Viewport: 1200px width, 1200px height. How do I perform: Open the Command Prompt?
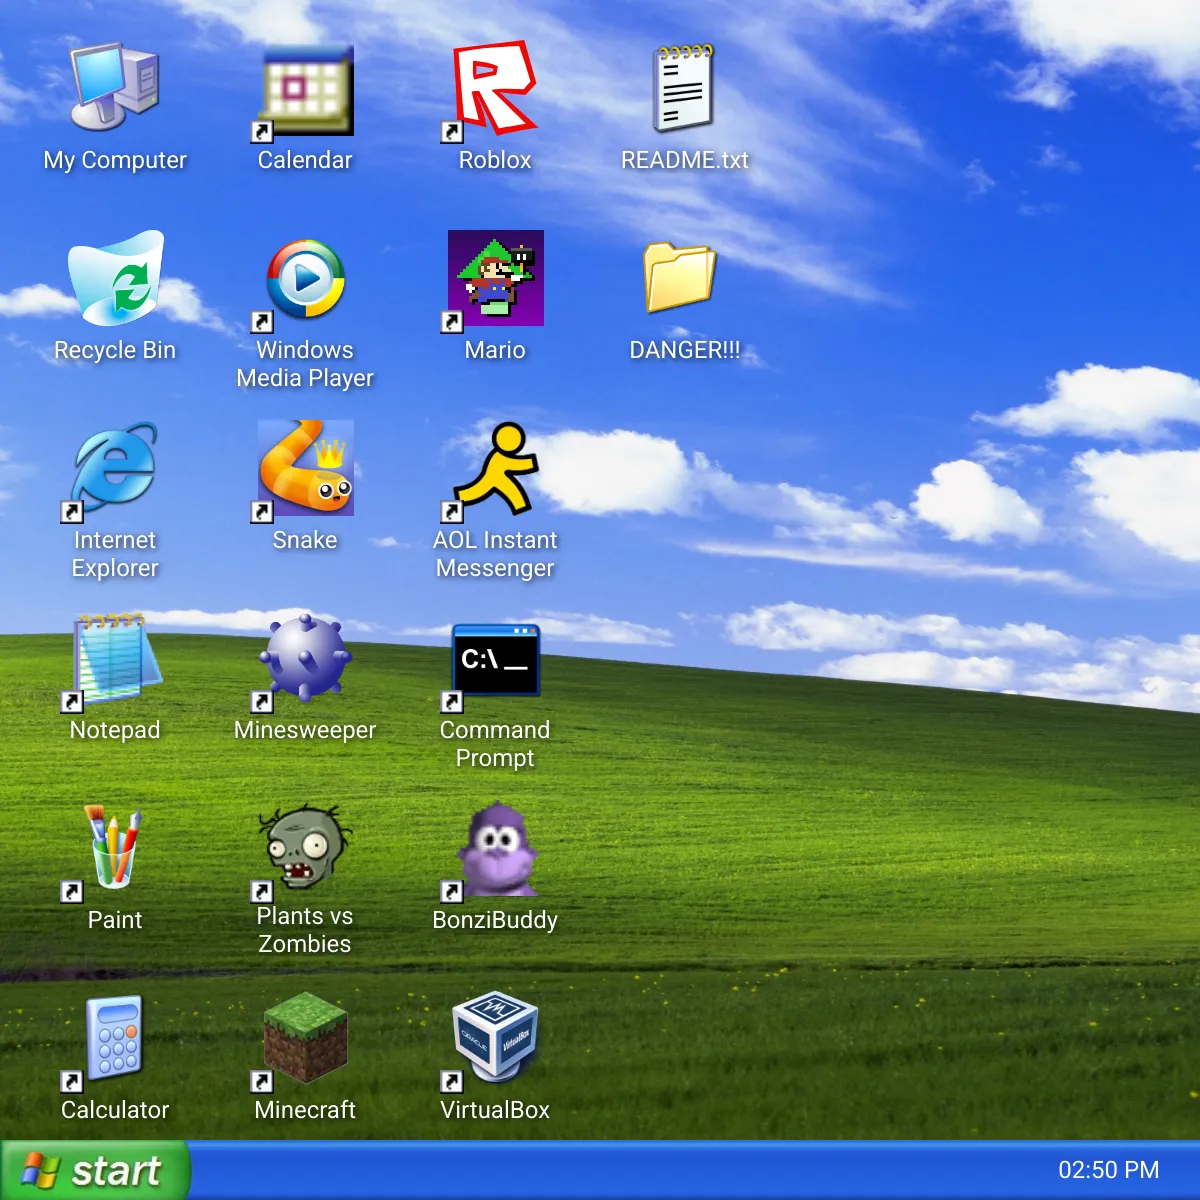(494, 660)
